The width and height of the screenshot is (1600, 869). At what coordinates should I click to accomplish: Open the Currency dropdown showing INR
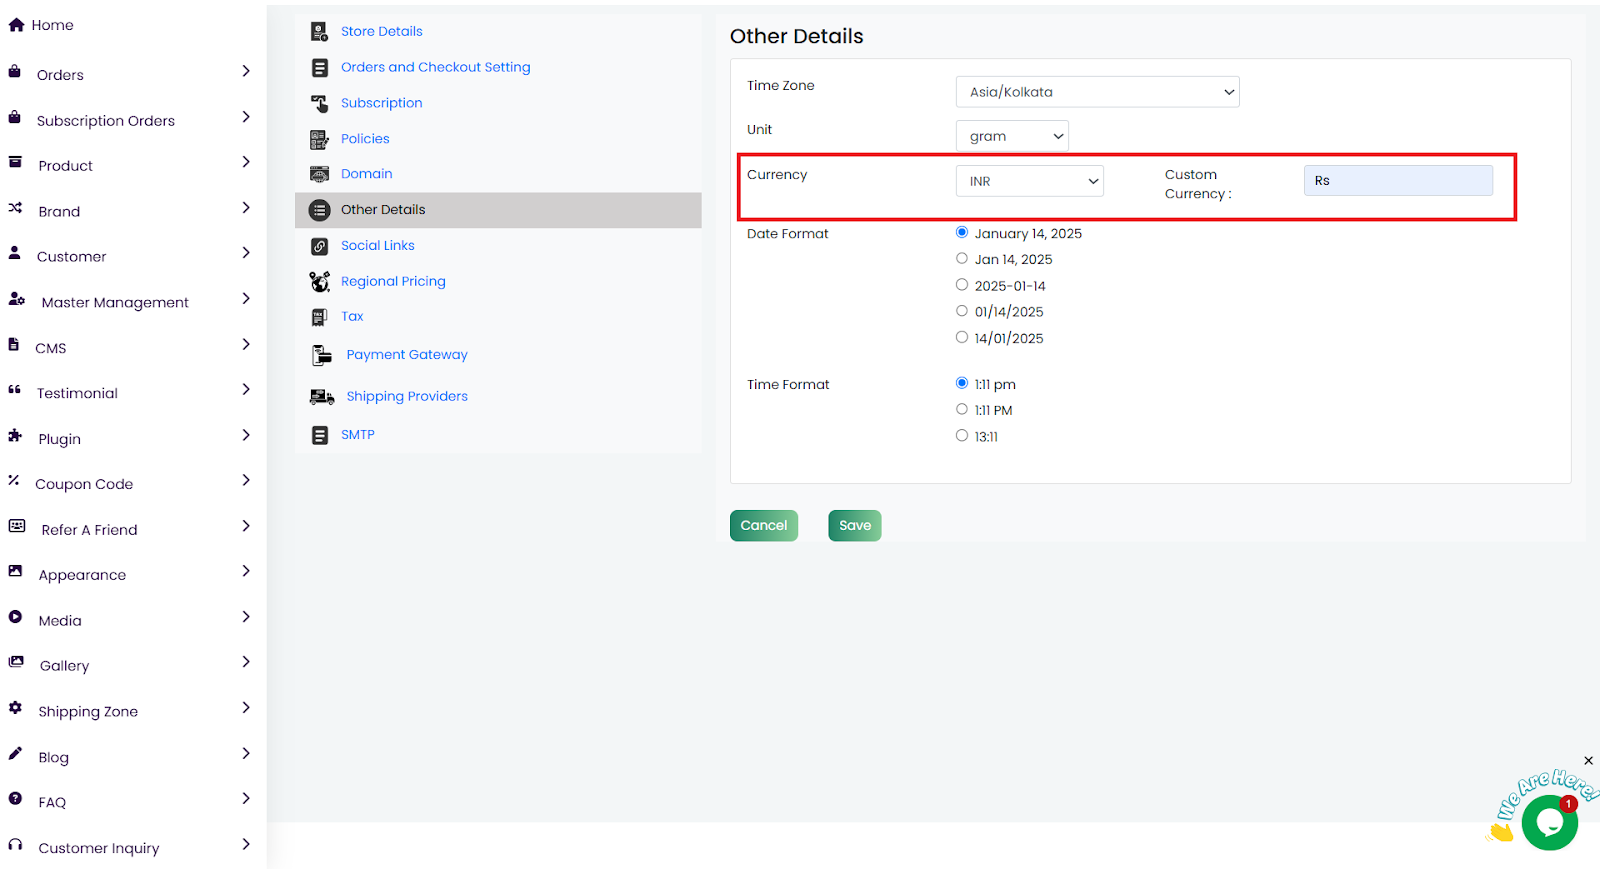point(1029,181)
